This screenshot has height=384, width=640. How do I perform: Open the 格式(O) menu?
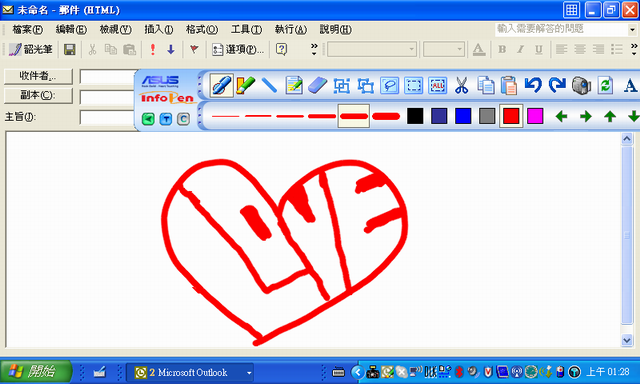(202, 29)
